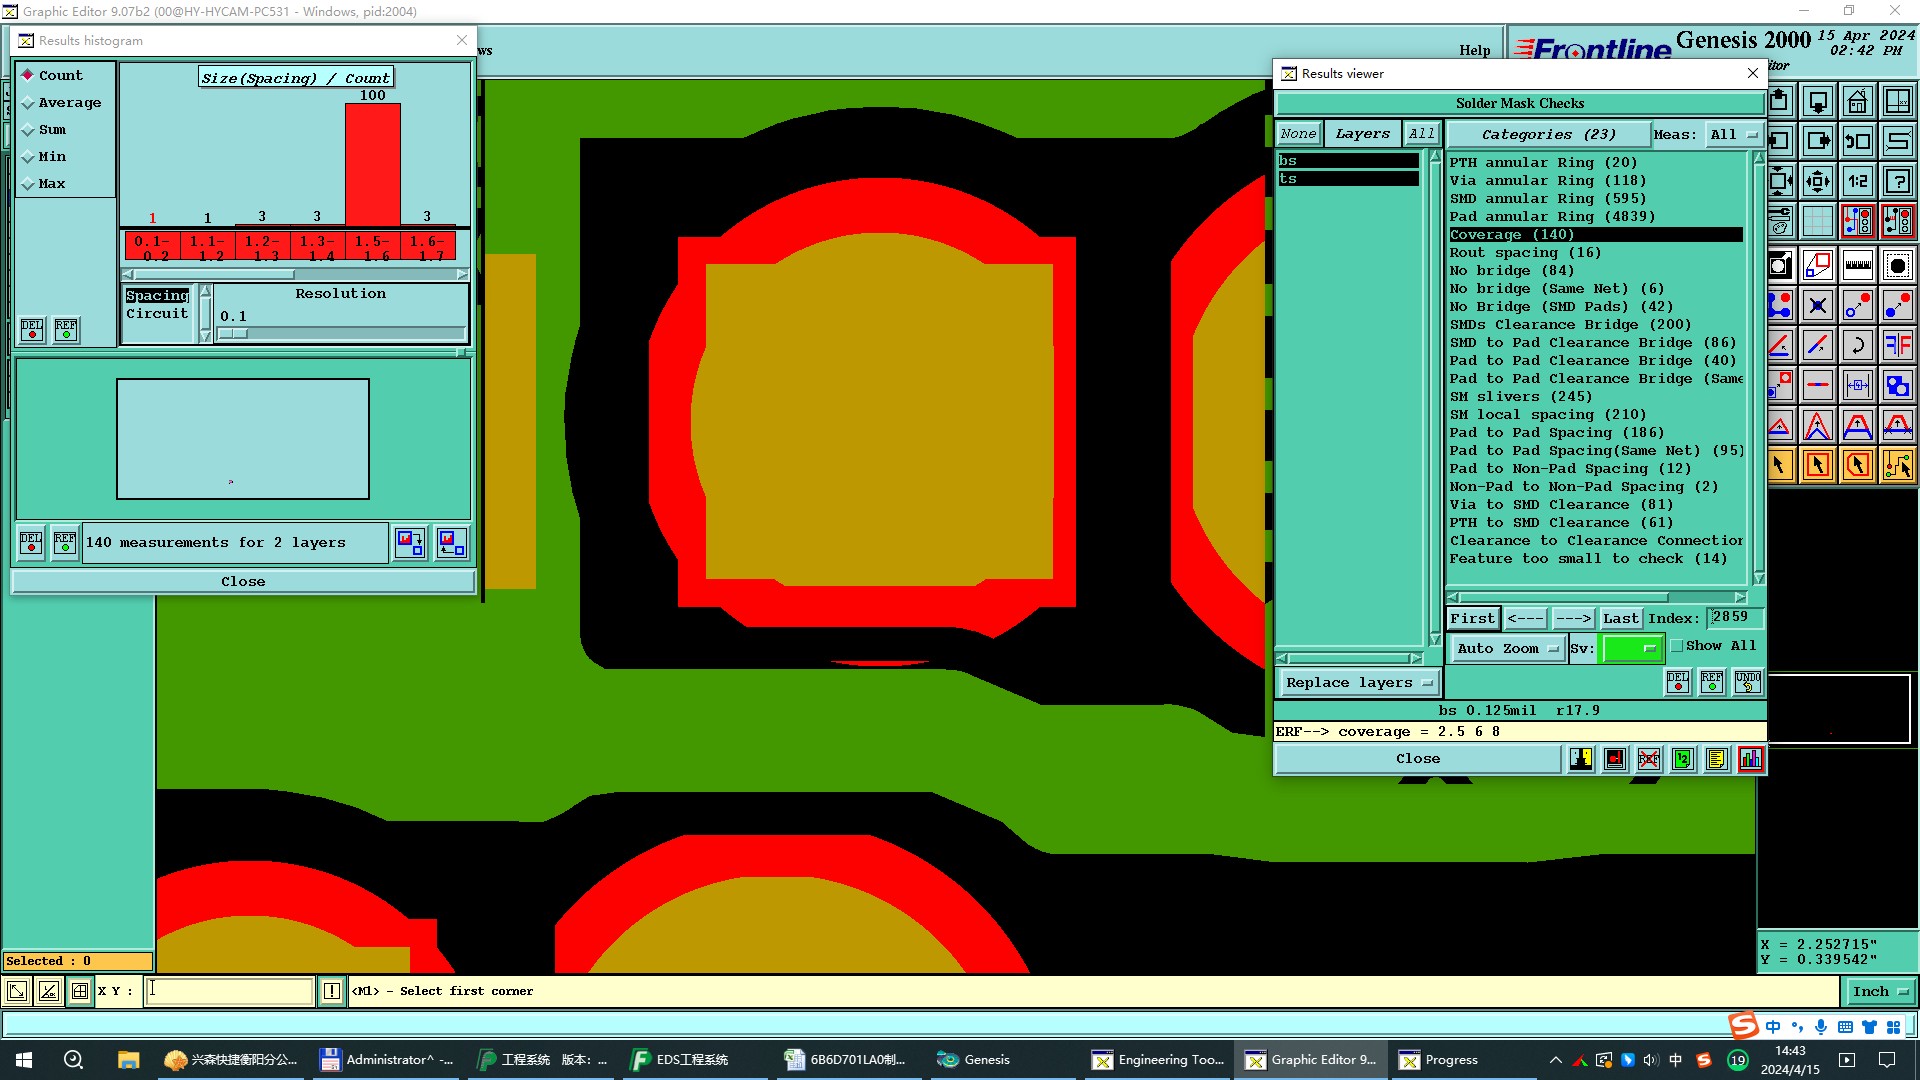Open the histogram chart icon in Results viewer
Viewport: 1920px width, 1080px height.
[x=1750, y=759]
